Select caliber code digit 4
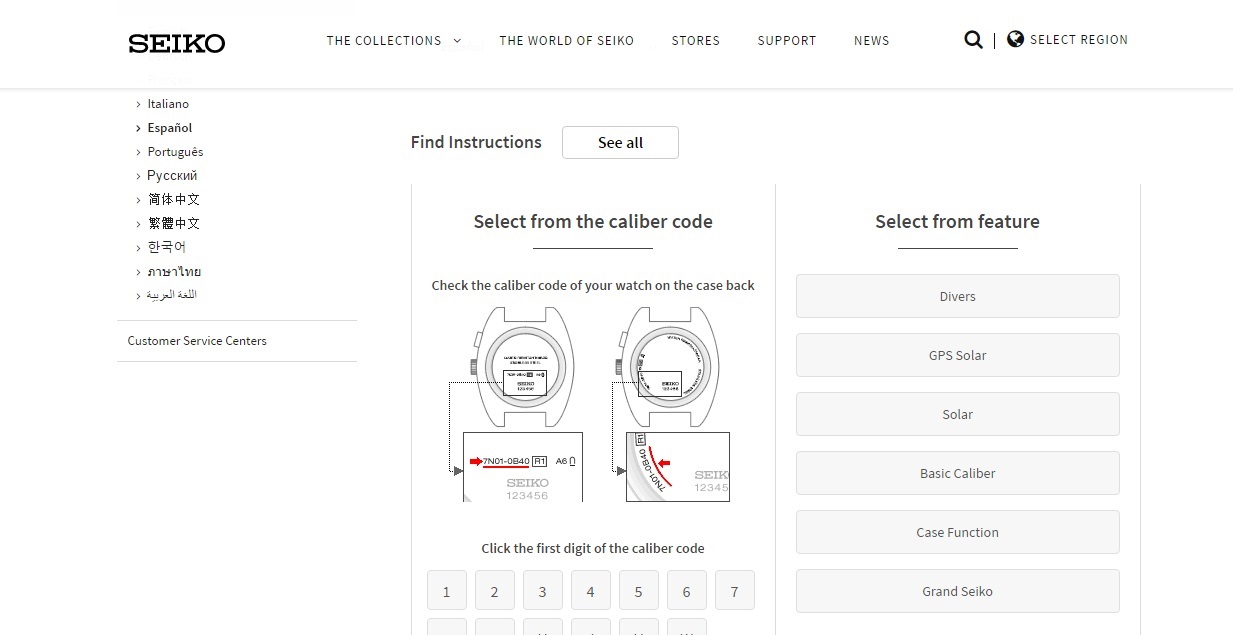Image resolution: width=1233 pixels, height=635 pixels. coord(590,591)
